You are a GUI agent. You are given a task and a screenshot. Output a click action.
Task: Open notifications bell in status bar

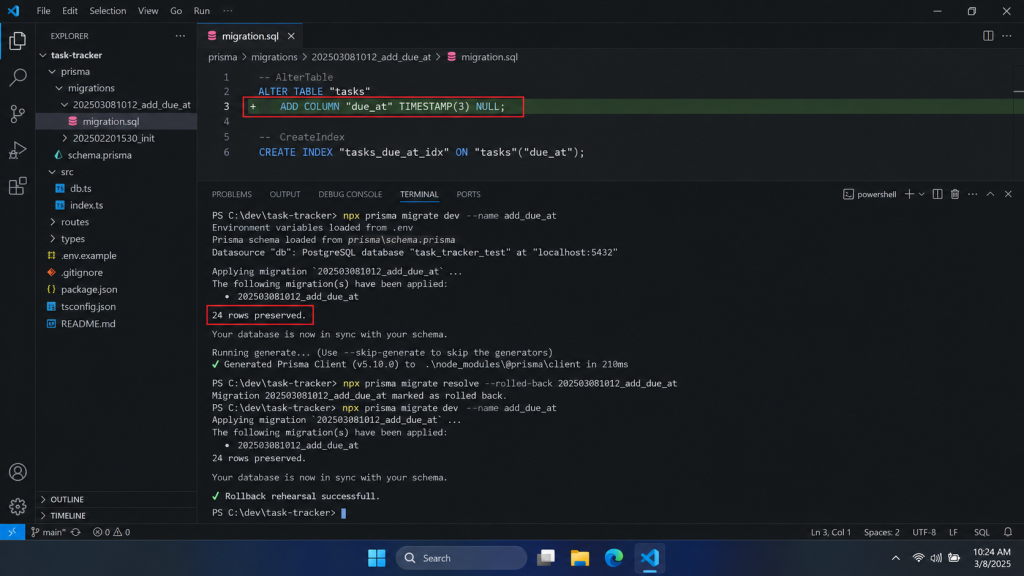[x=1008, y=532]
